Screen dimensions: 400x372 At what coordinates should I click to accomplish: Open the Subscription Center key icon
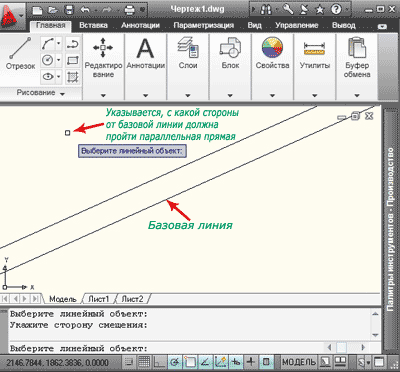click(x=287, y=9)
